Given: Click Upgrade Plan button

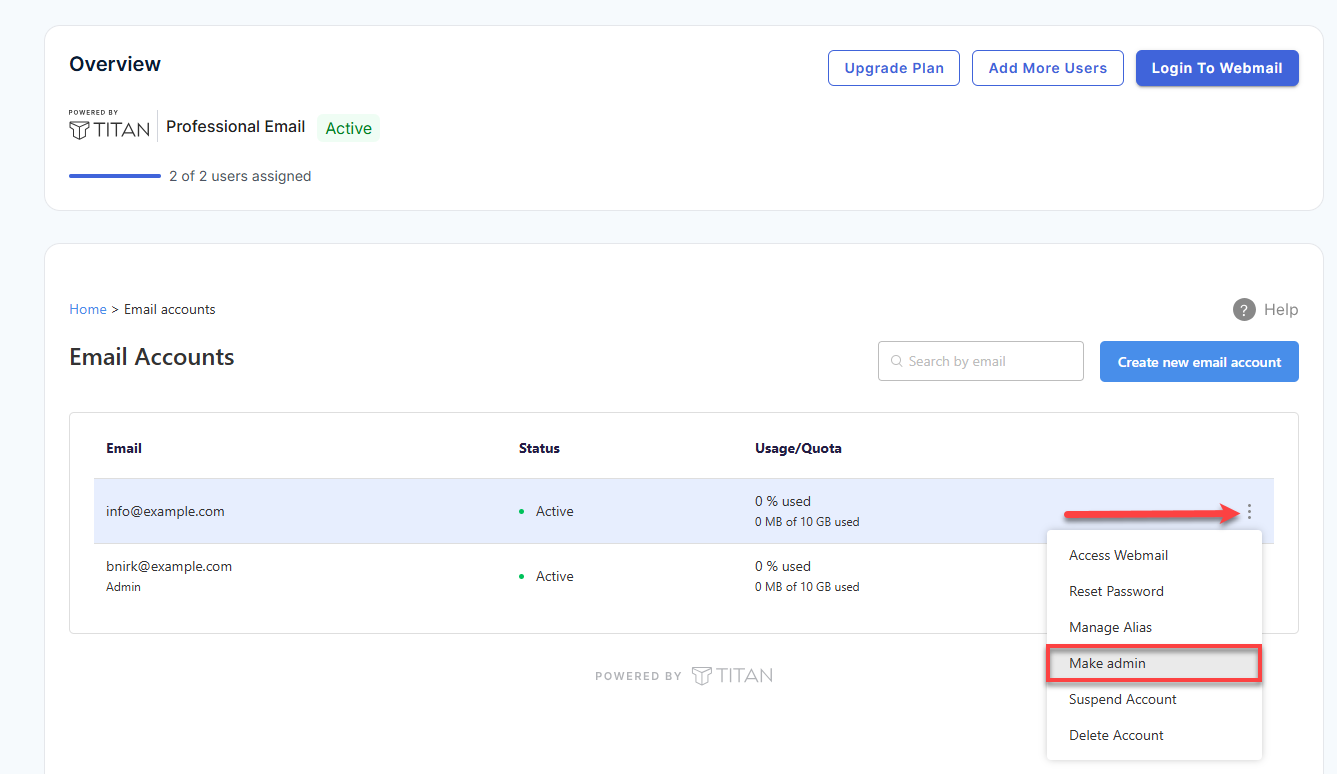Looking at the screenshot, I should (894, 68).
